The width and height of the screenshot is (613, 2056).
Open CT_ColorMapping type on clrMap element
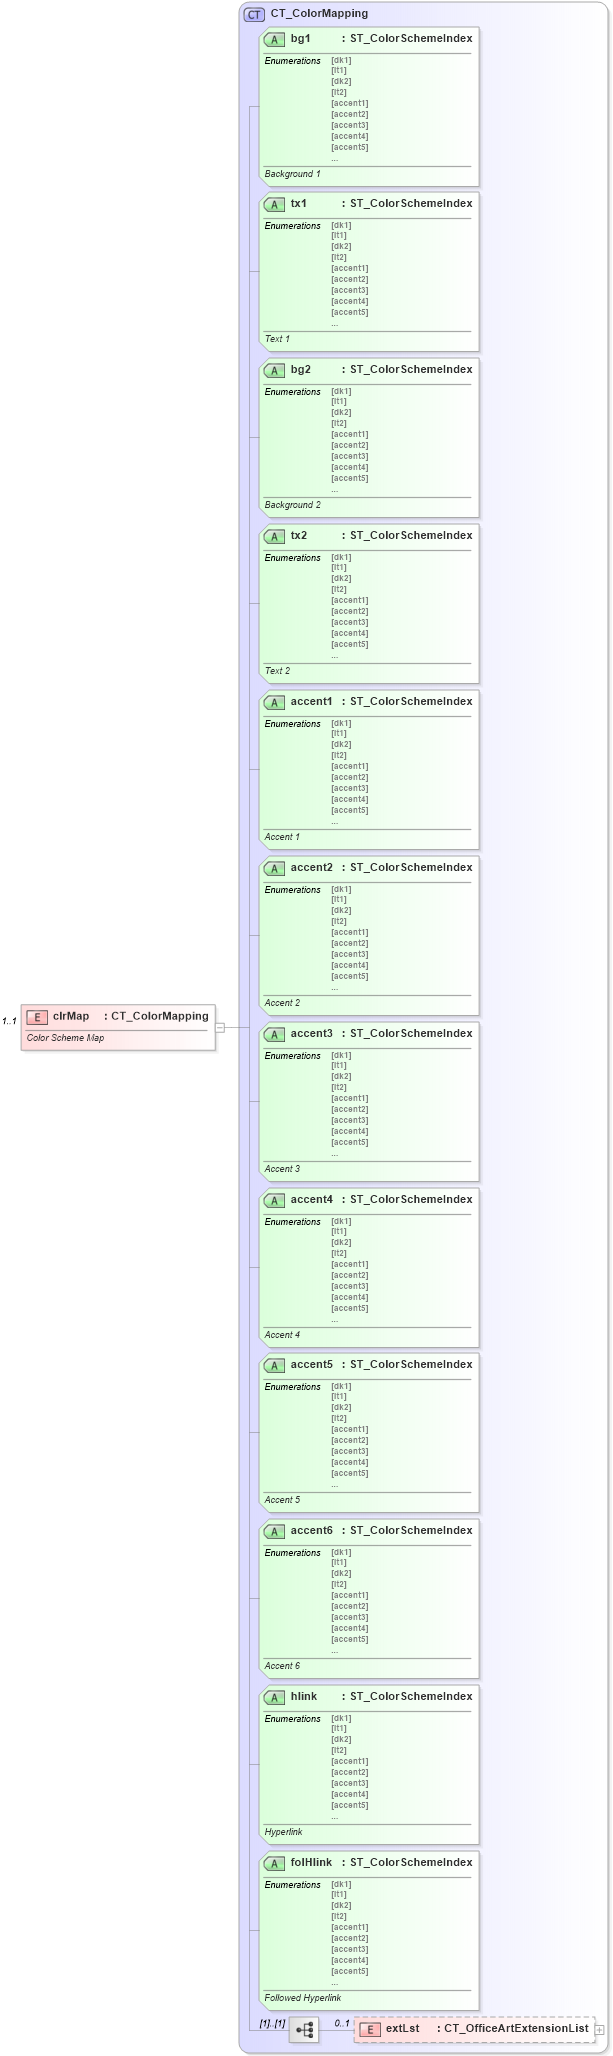coord(160,1016)
